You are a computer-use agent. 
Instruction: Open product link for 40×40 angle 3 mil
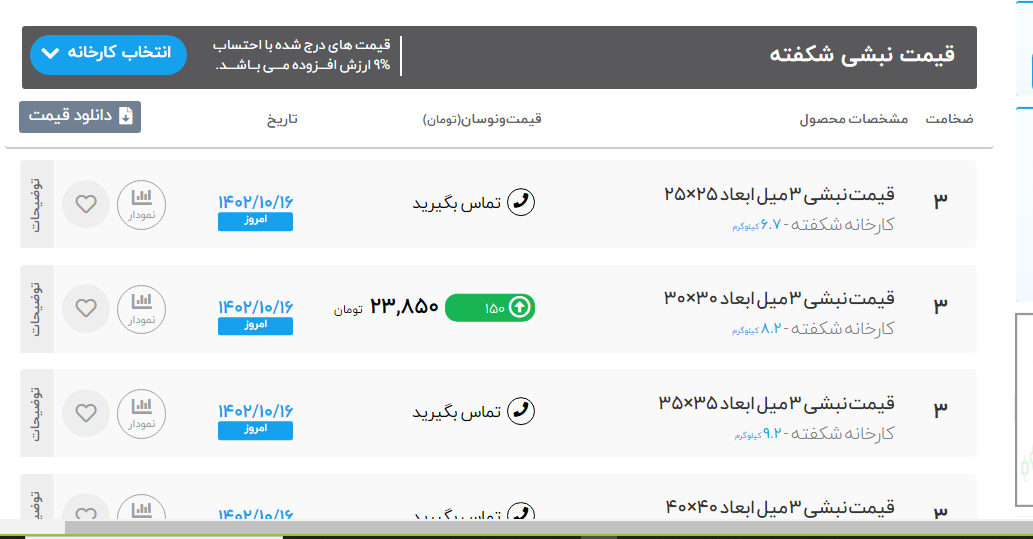(779, 506)
